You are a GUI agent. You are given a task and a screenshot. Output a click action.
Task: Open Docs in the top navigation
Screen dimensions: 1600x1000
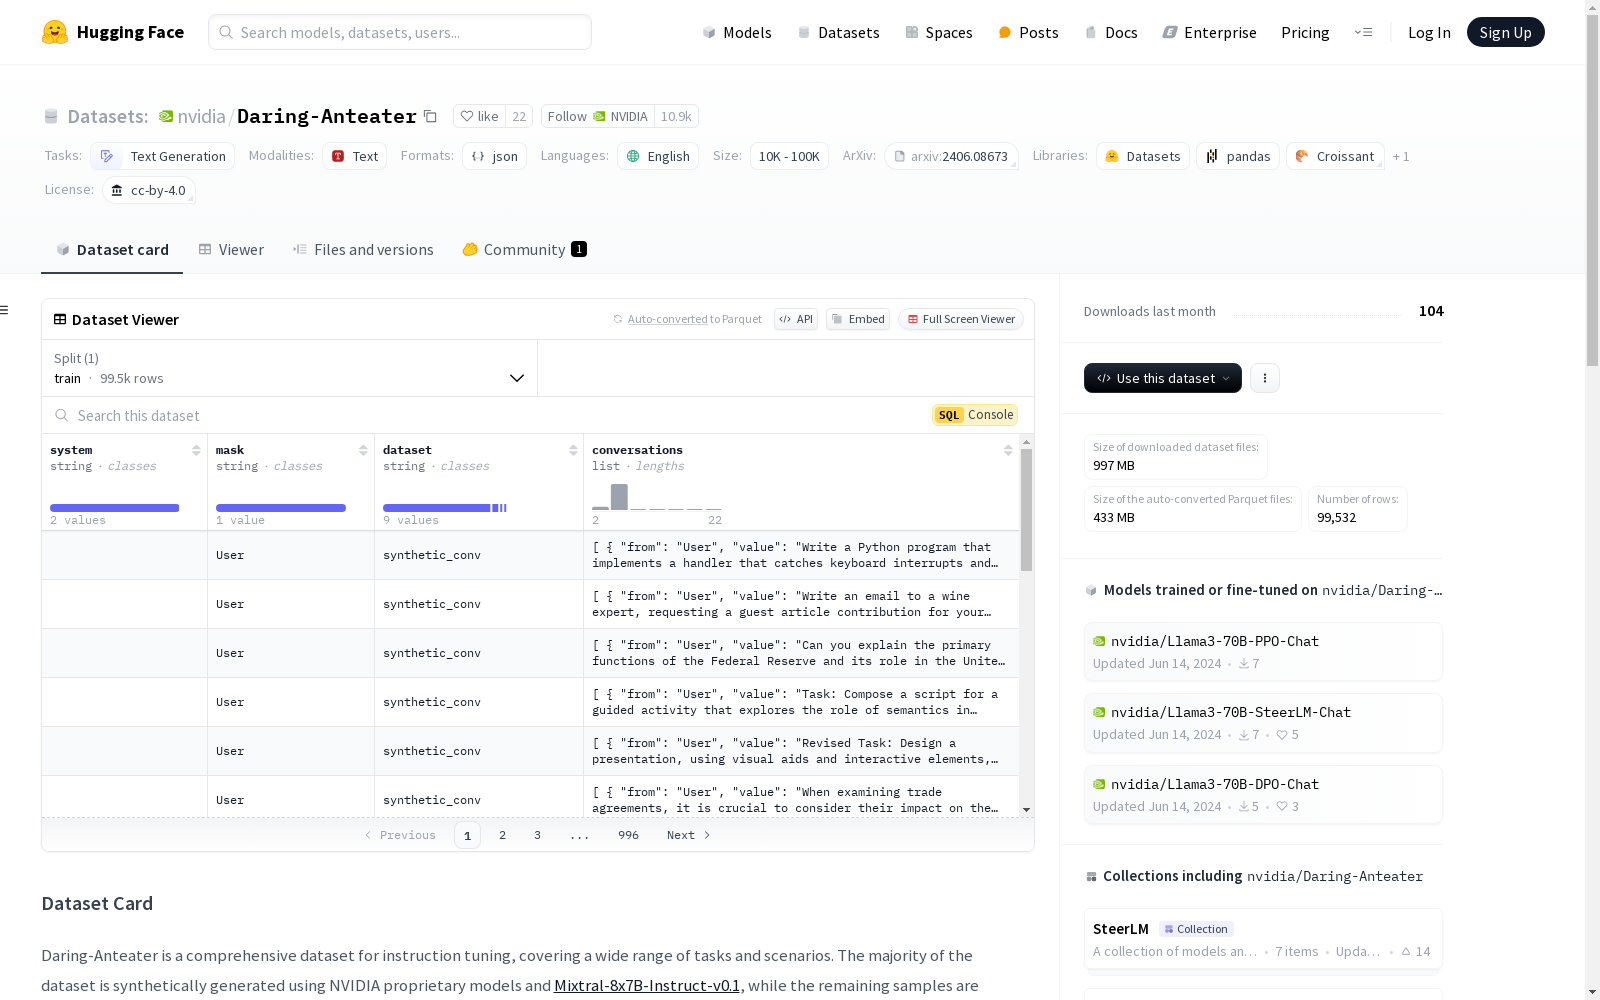pos(1111,32)
